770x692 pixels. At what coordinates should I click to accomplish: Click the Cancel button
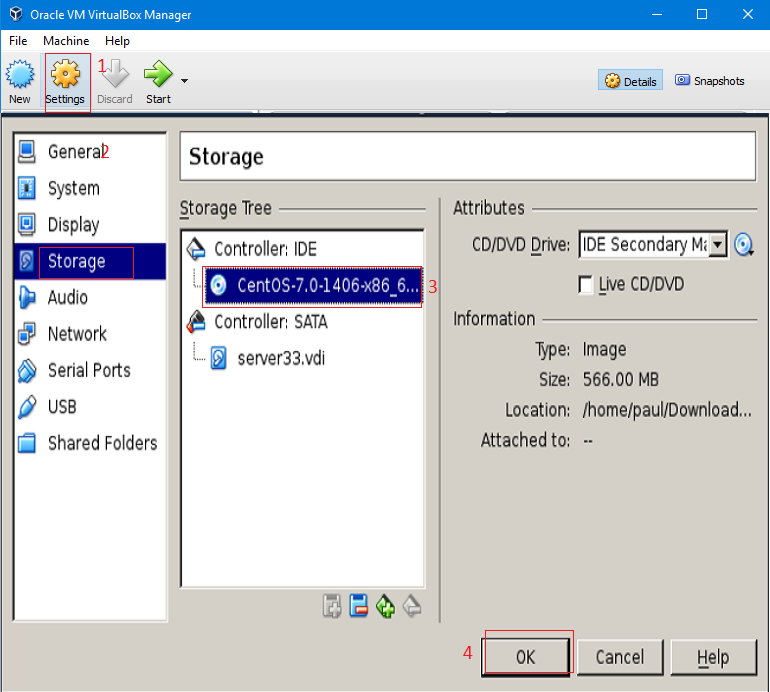(x=620, y=657)
